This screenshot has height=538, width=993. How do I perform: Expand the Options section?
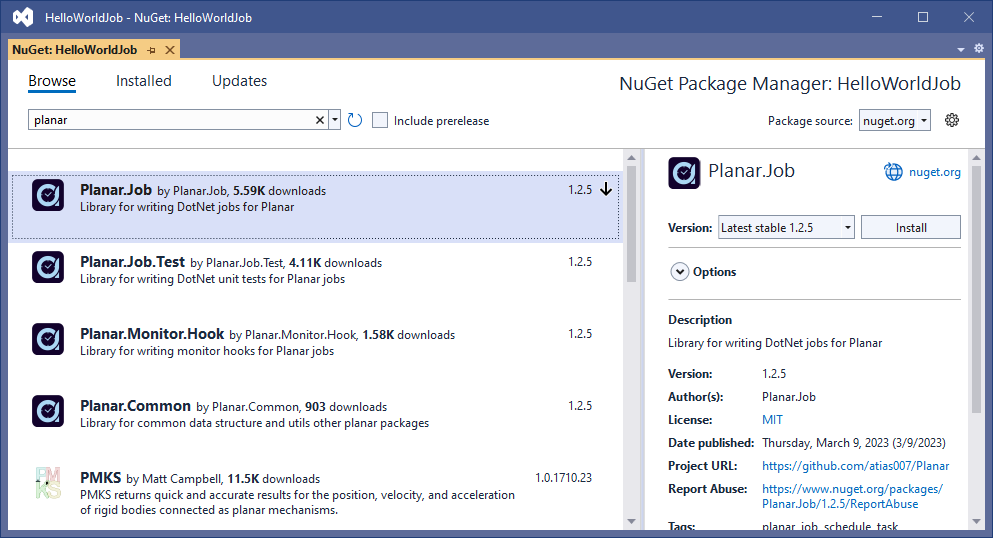[680, 272]
